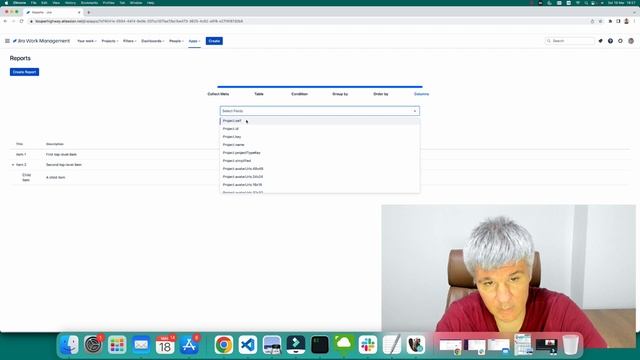Select Project.avatarUrls.16x16 option
This screenshot has height=360, width=640.
point(320,184)
